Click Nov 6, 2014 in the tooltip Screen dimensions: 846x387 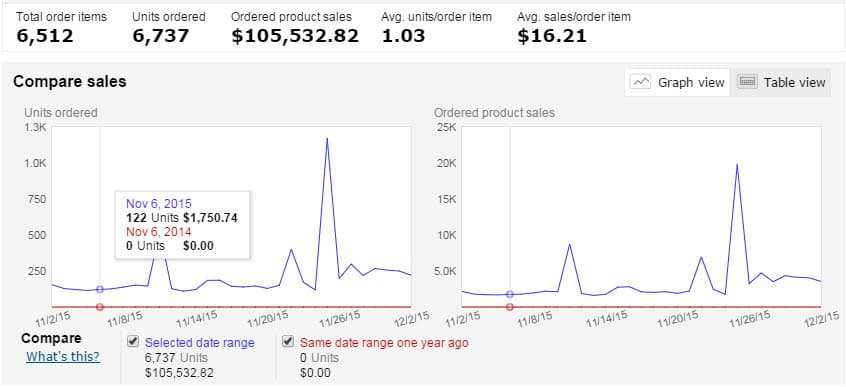click(159, 232)
